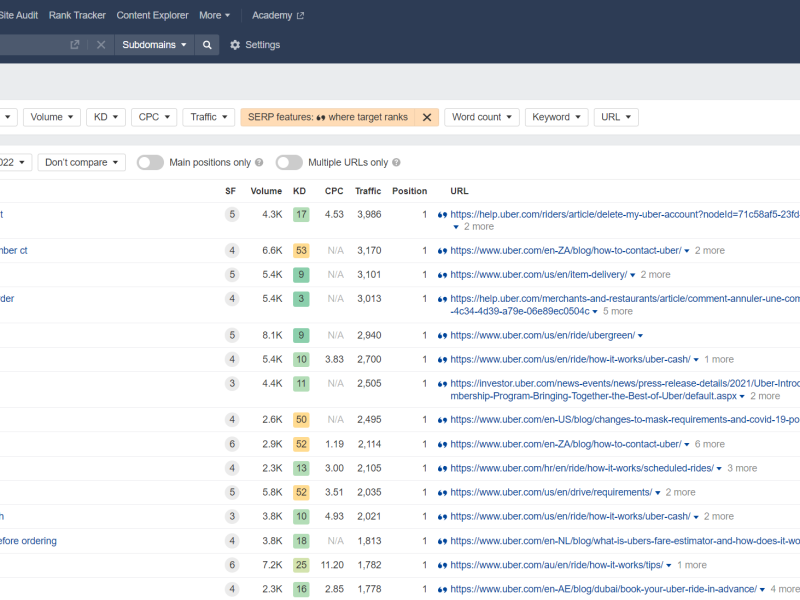Click SERP feature icon for ubergreen URL
The image size is (800, 600).
click(x=442, y=335)
